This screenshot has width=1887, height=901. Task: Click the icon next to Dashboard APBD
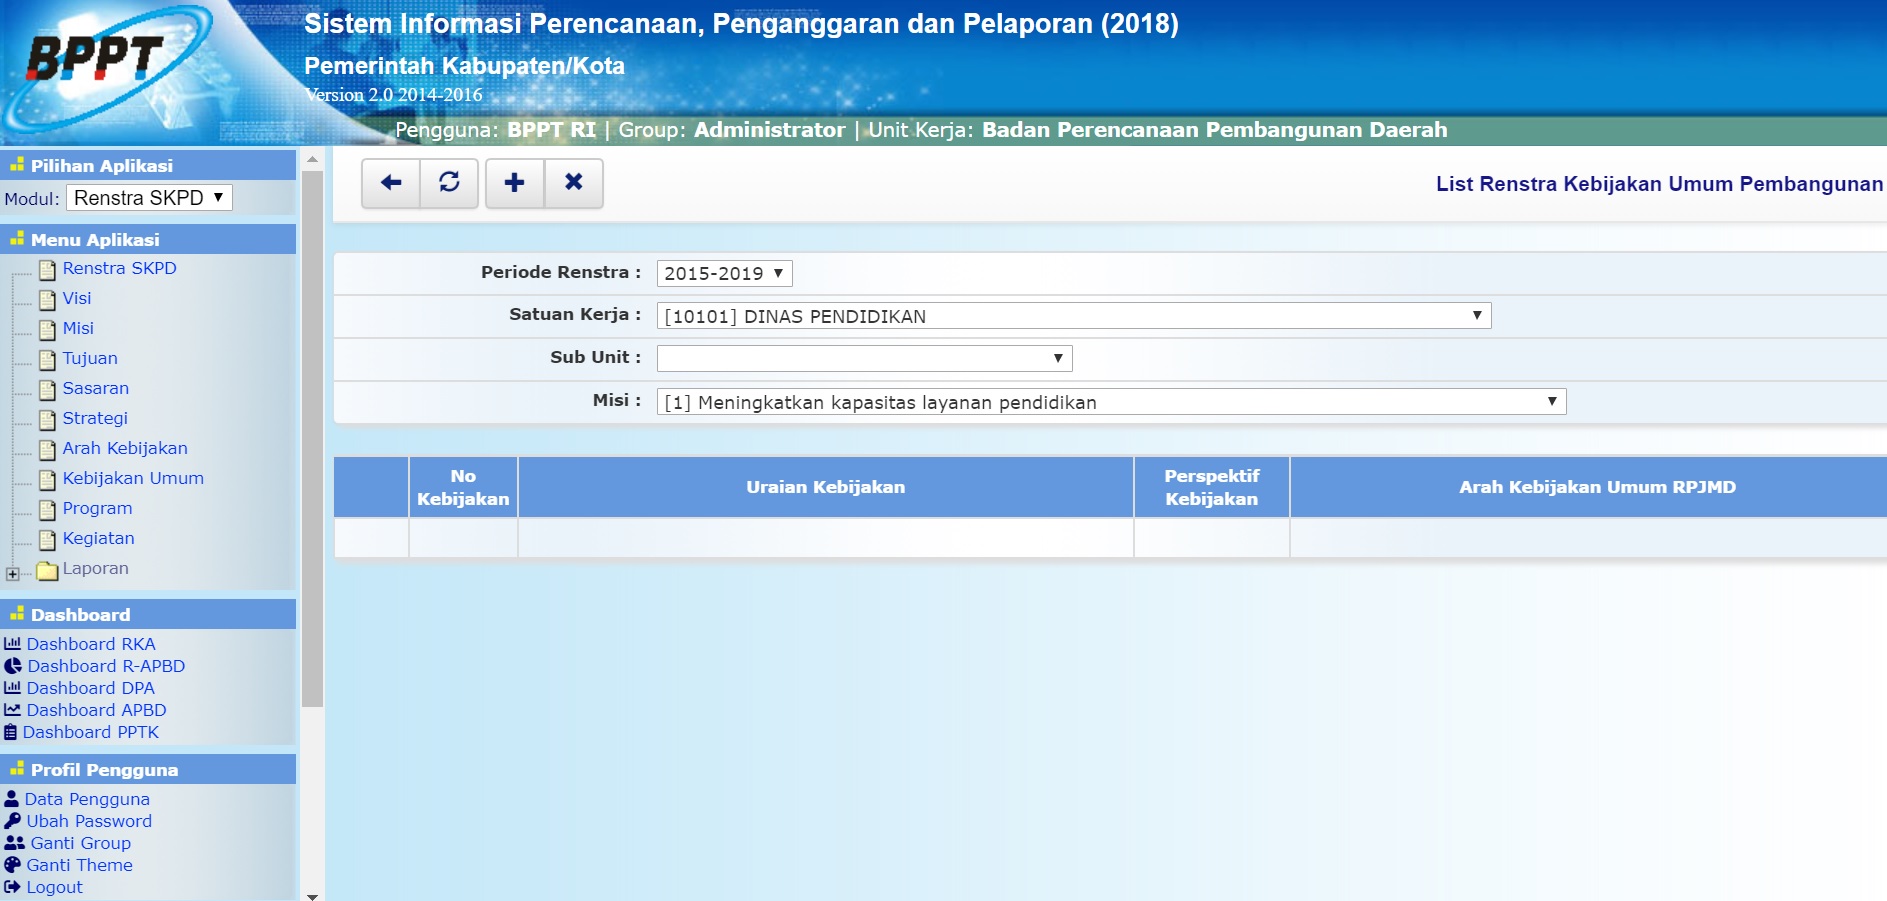12,710
